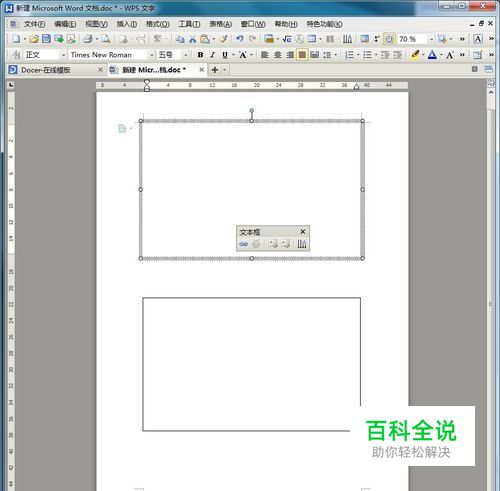This screenshot has width=500, height=491.
Task: Toggle italic formatting
Action: [x=212, y=55]
